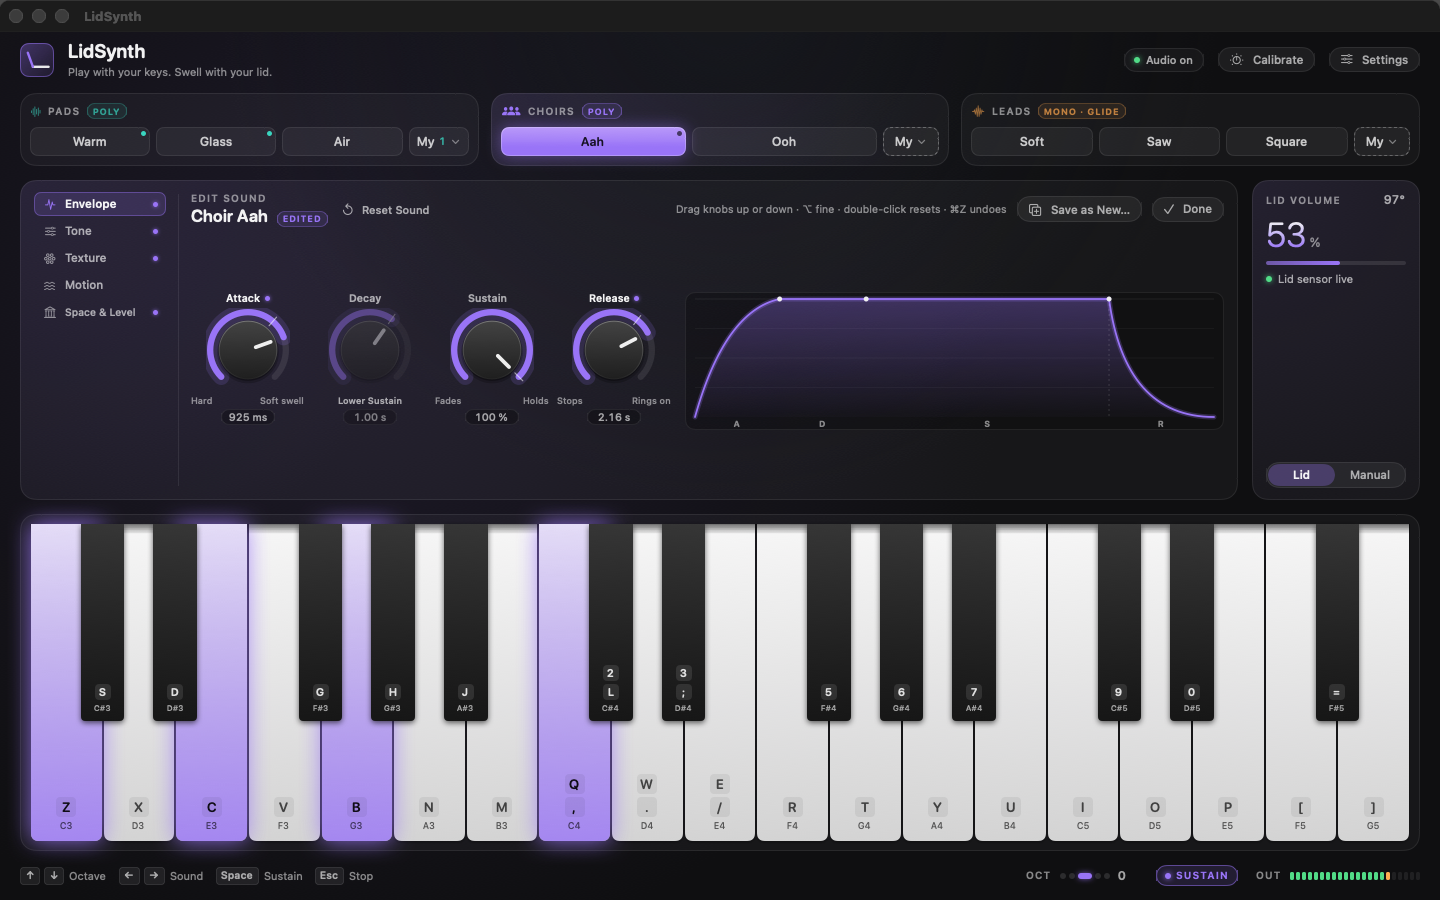Screen dimensions: 1440x900
Task: Click the previous sound left arrow icon
Action: tap(129, 876)
